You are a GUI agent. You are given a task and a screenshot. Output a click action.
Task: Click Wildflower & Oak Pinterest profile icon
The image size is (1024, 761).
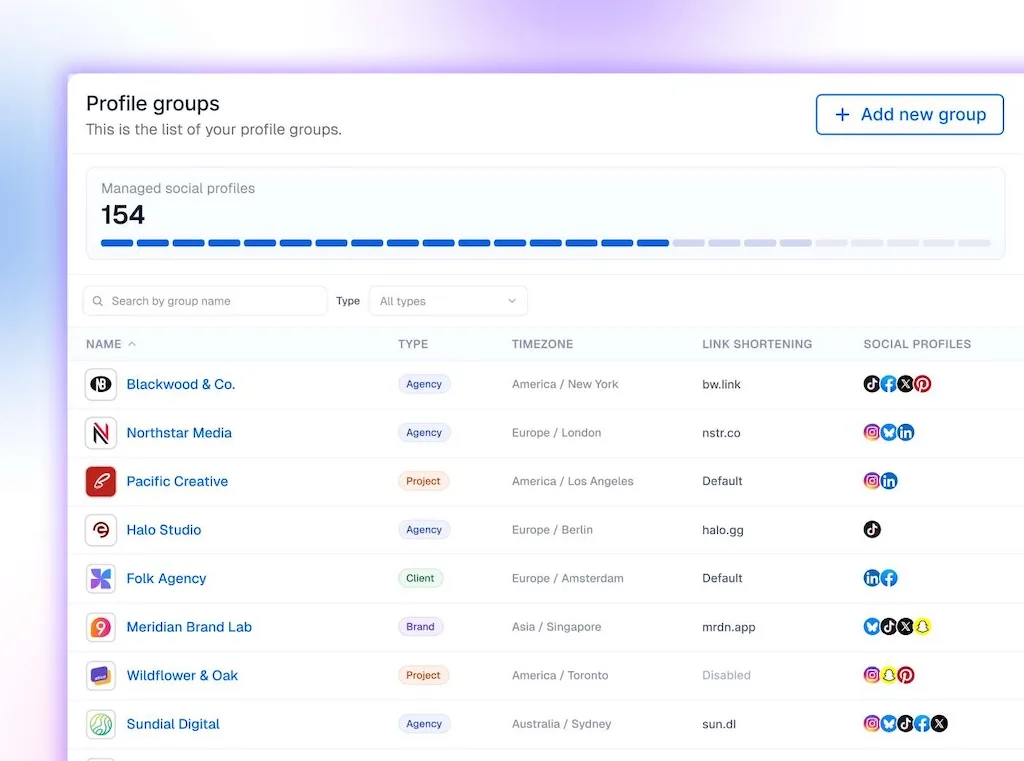(906, 675)
